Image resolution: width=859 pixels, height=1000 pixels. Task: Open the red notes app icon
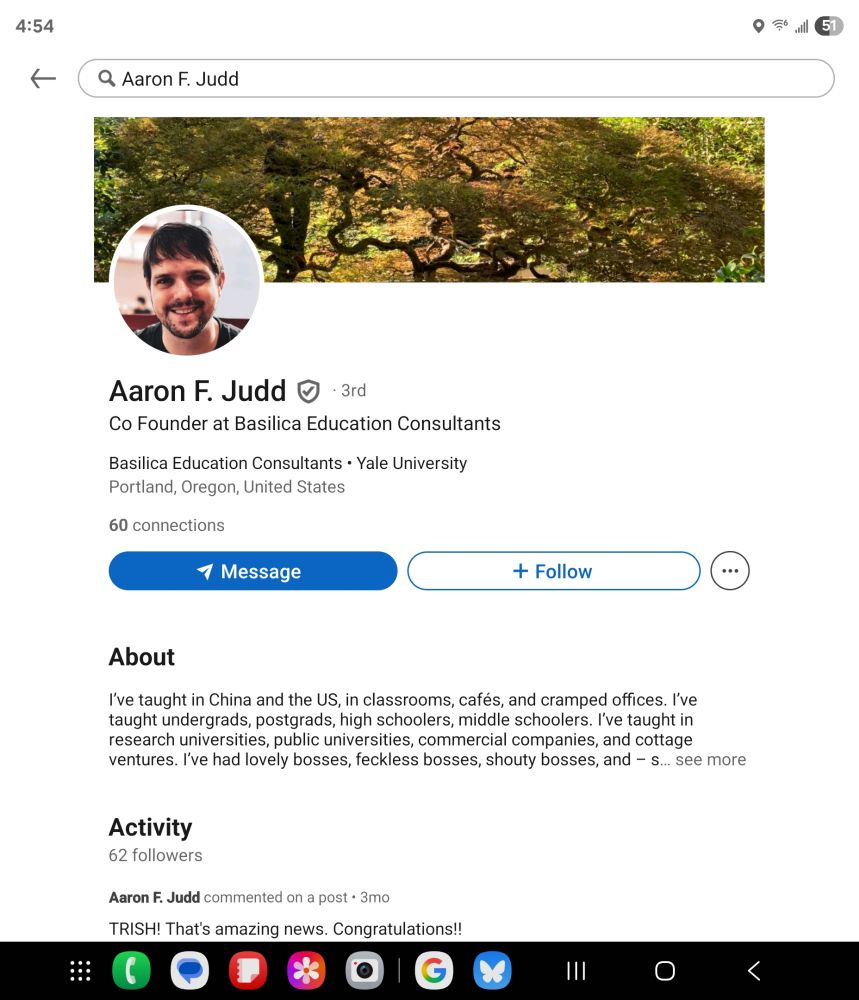248,971
